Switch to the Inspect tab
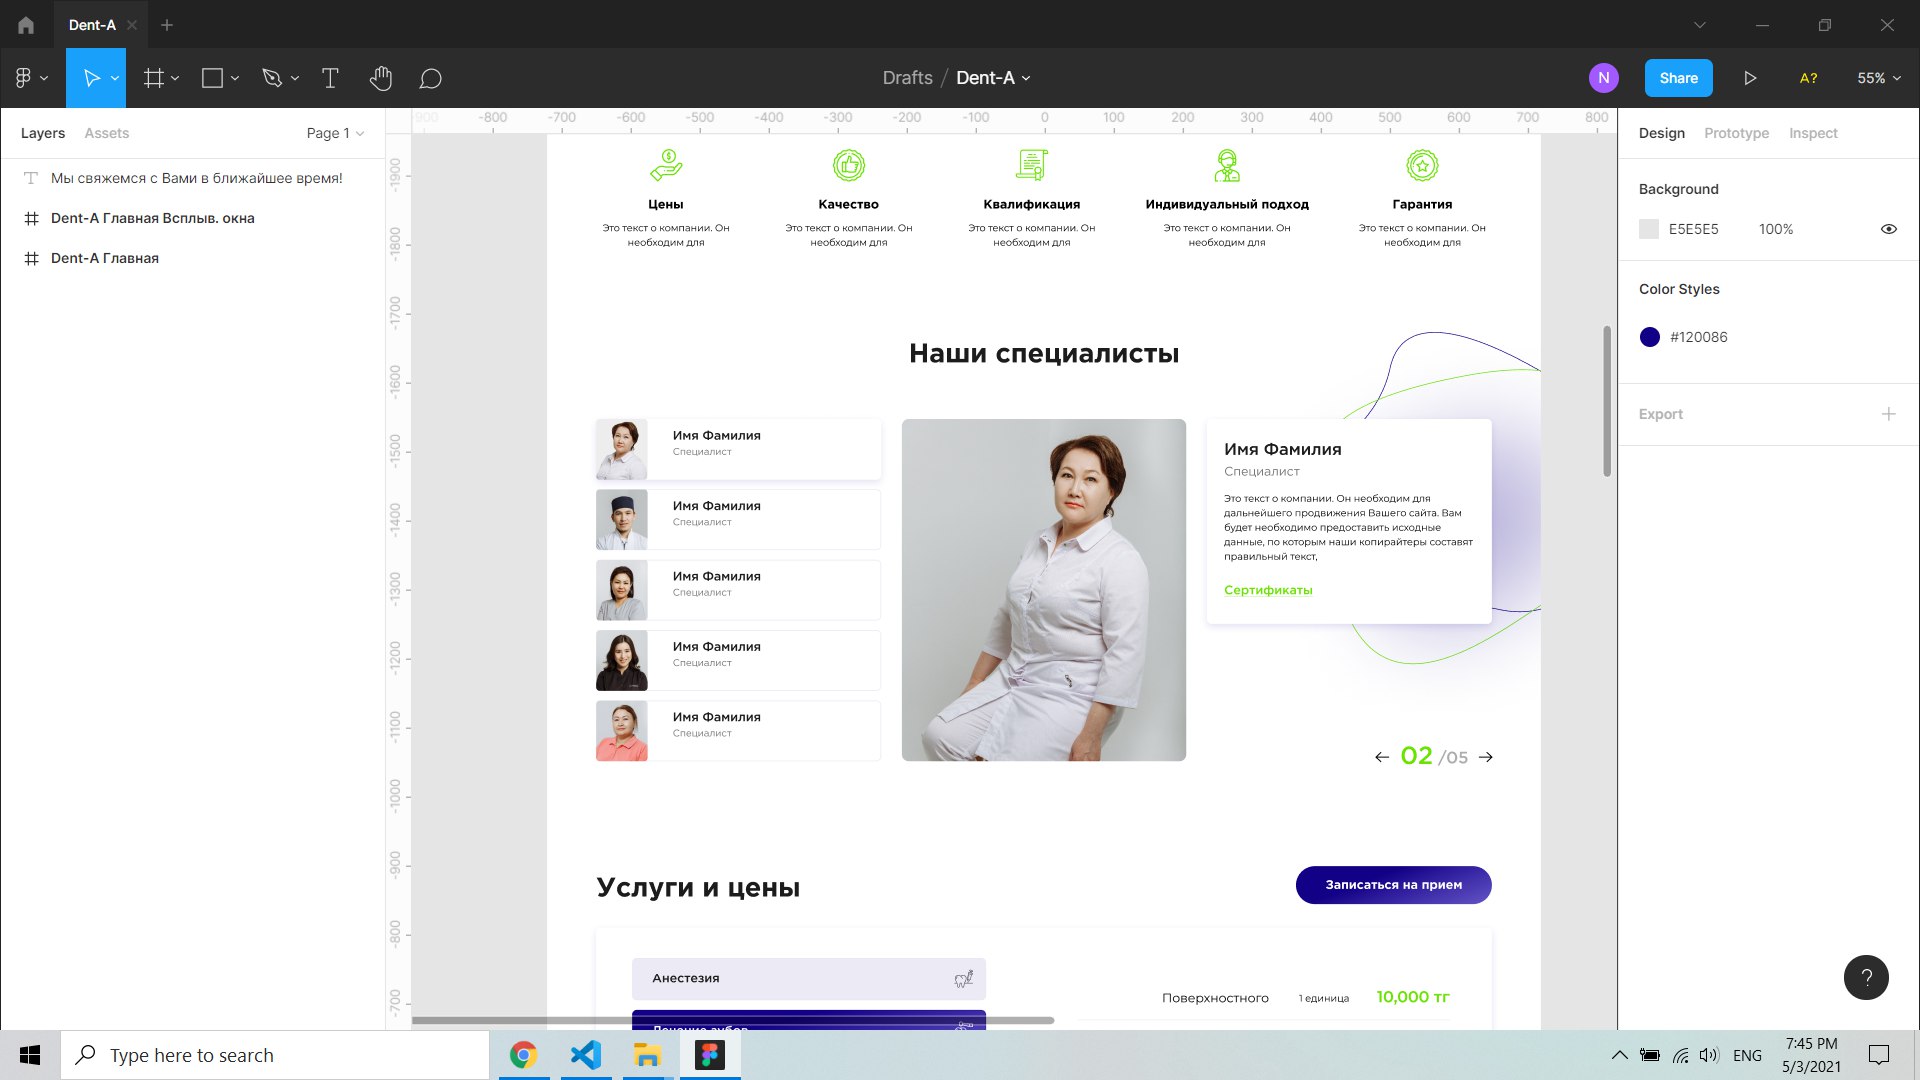 pos(1813,133)
